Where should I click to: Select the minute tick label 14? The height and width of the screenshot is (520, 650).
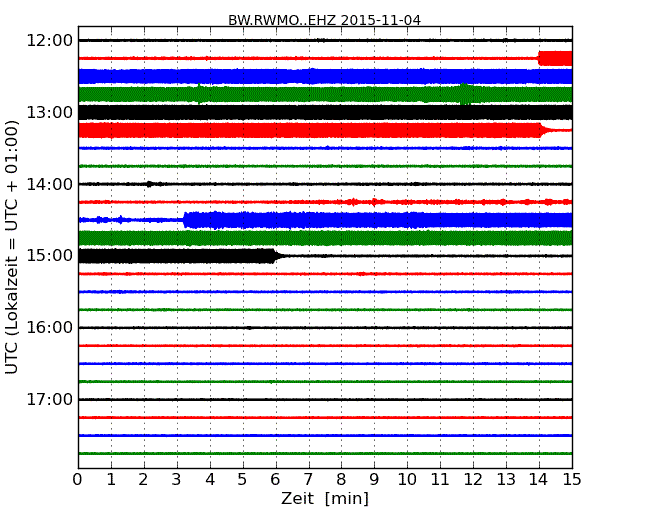click(x=539, y=480)
